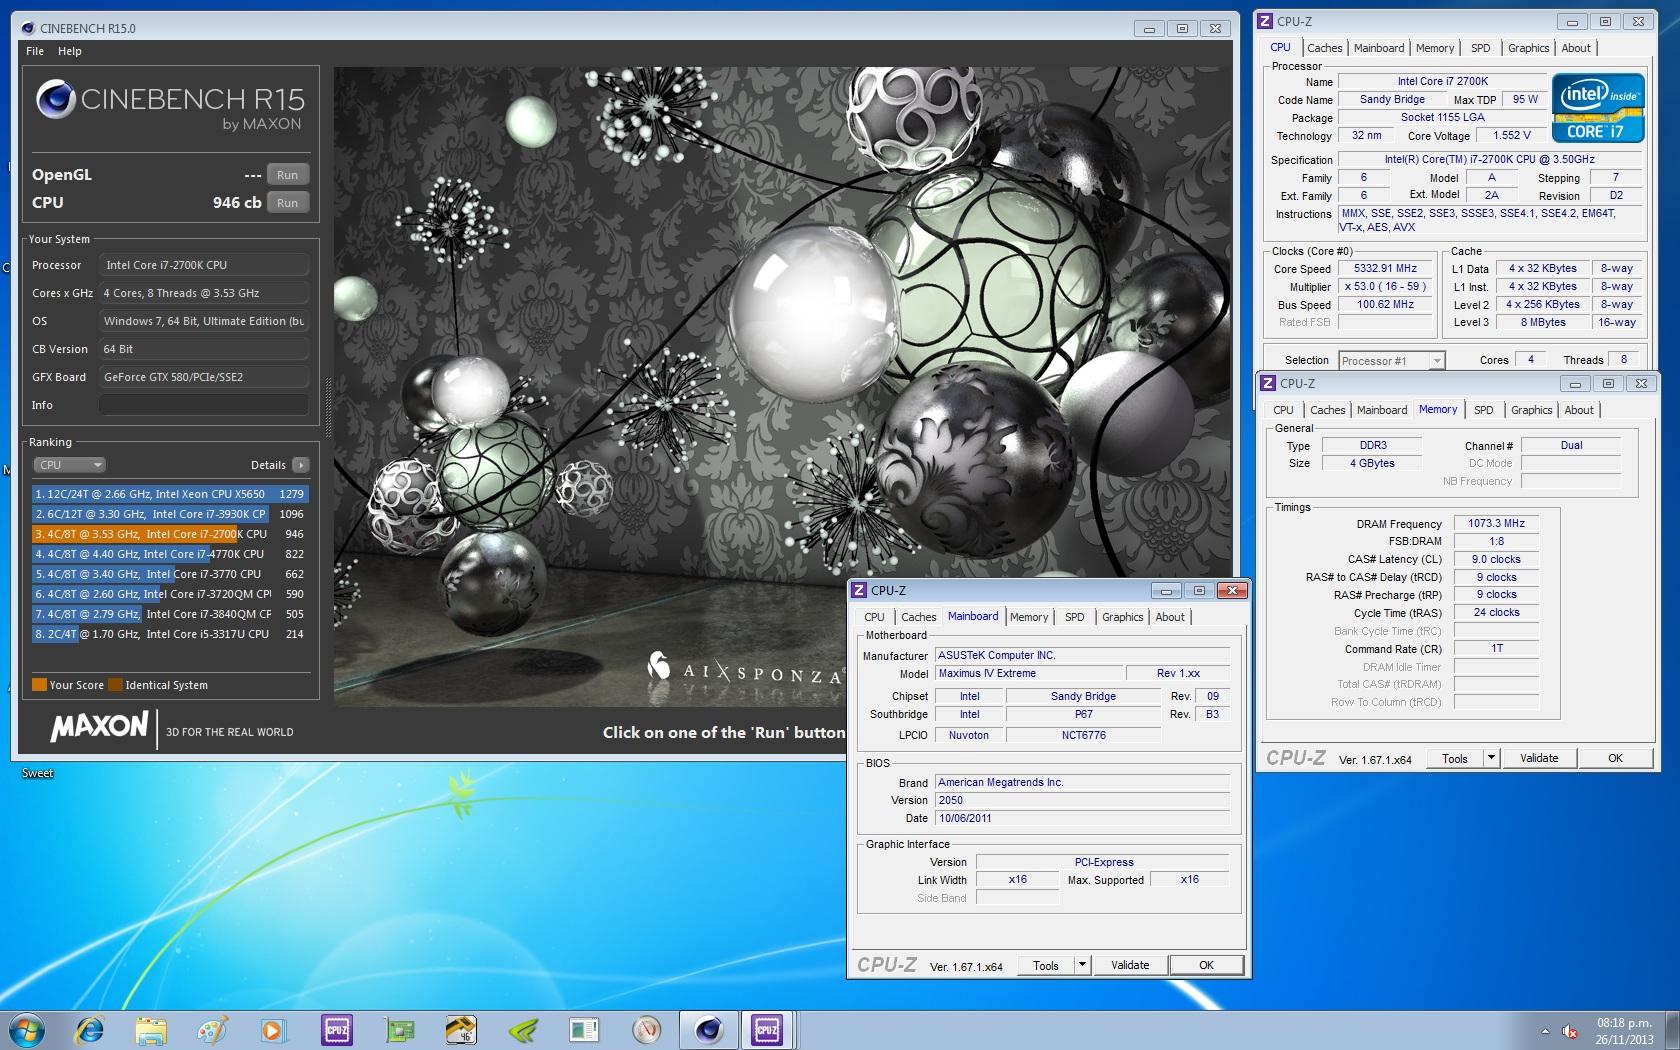Click Tools button in Mainboard CPU-Z window
Viewport: 1680px width, 1050px height.
pos(1046,965)
